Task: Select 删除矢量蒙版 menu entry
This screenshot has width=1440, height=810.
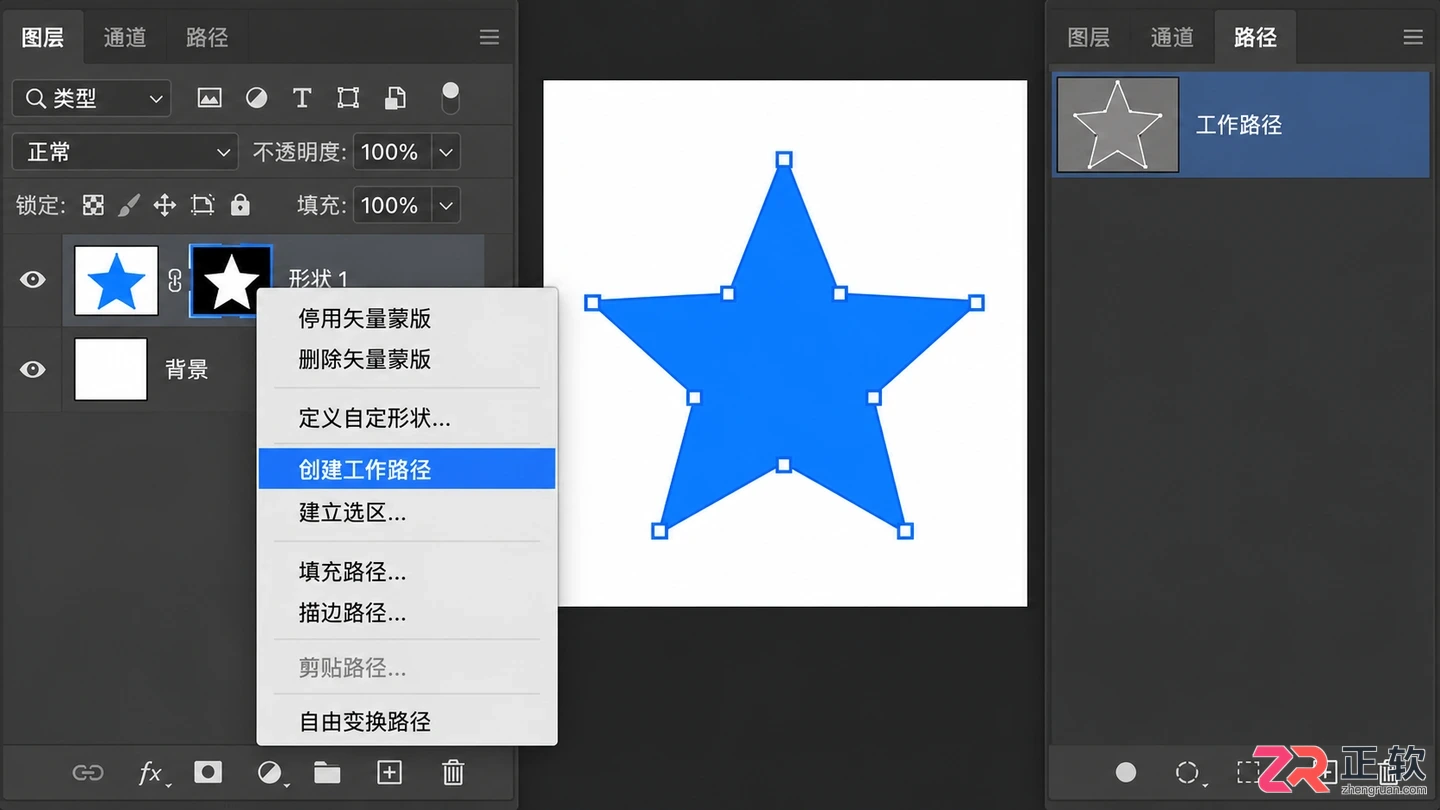Action: pyautogui.click(x=406, y=359)
